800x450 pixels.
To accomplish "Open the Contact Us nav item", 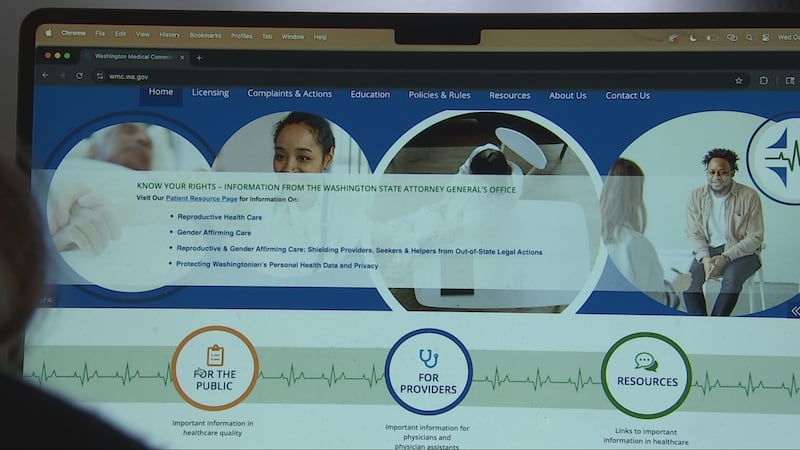I will point(628,95).
